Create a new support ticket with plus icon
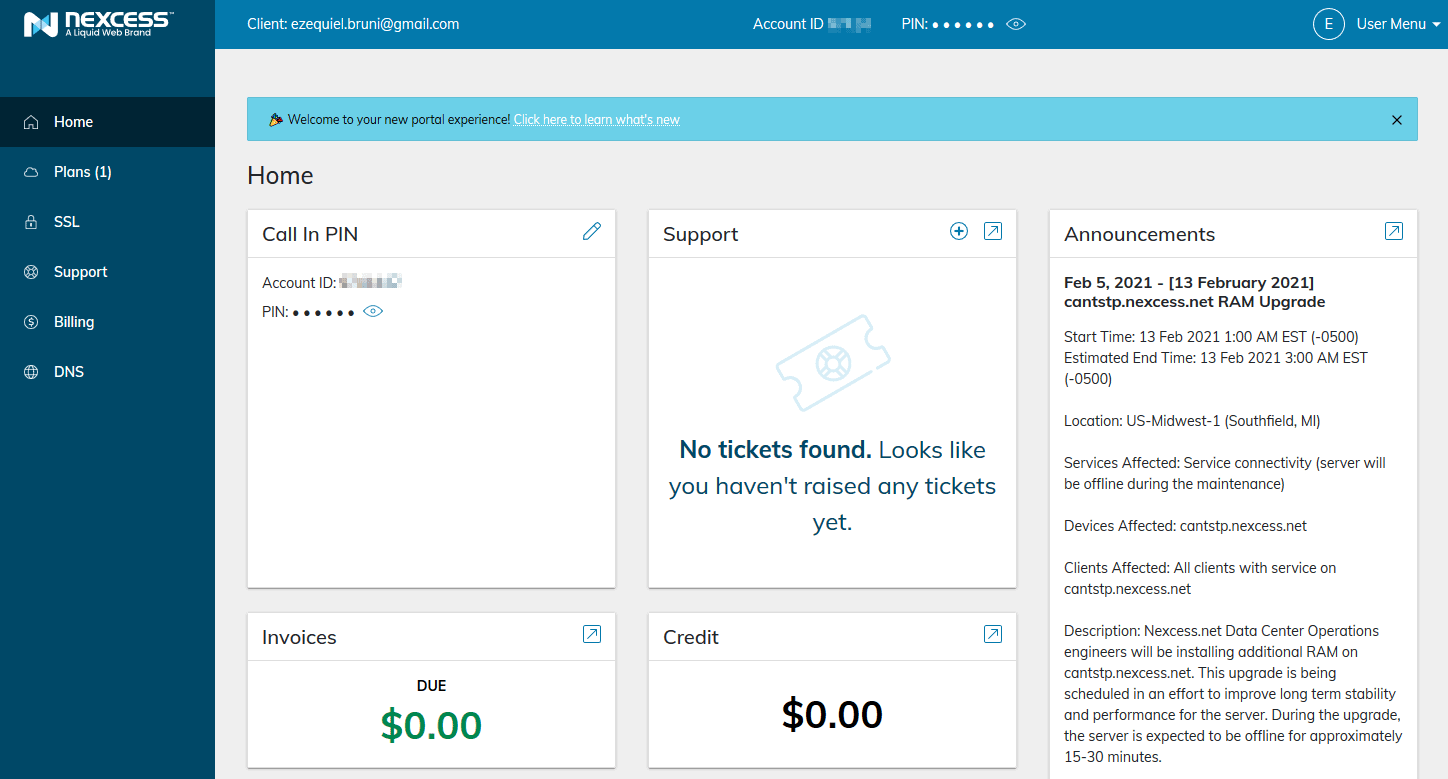 tap(958, 232)
